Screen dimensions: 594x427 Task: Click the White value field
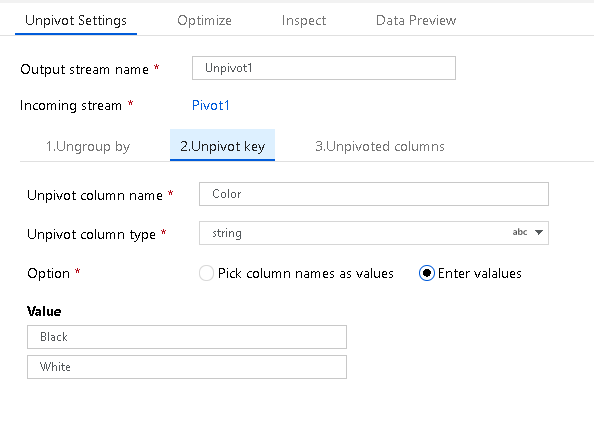(x=187, y=367)
